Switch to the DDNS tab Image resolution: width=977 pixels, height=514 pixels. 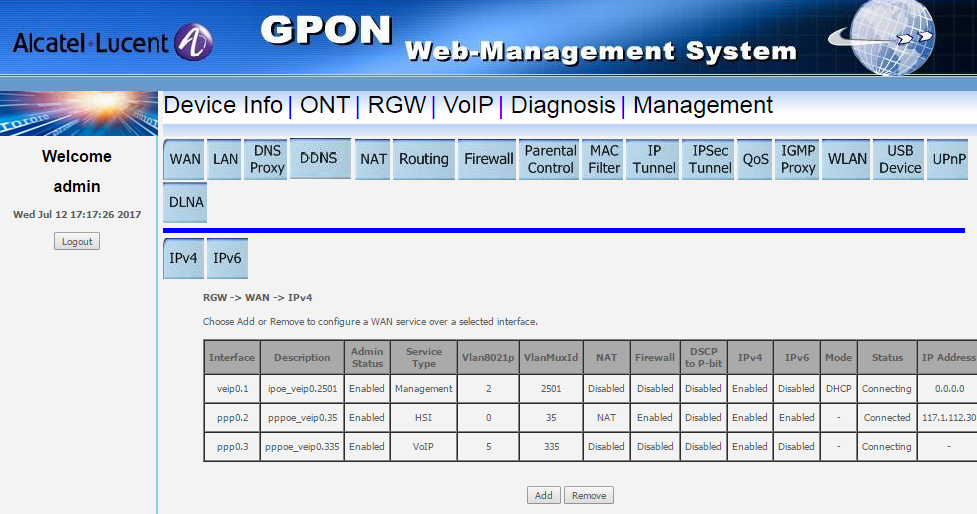tap(319, 158)
